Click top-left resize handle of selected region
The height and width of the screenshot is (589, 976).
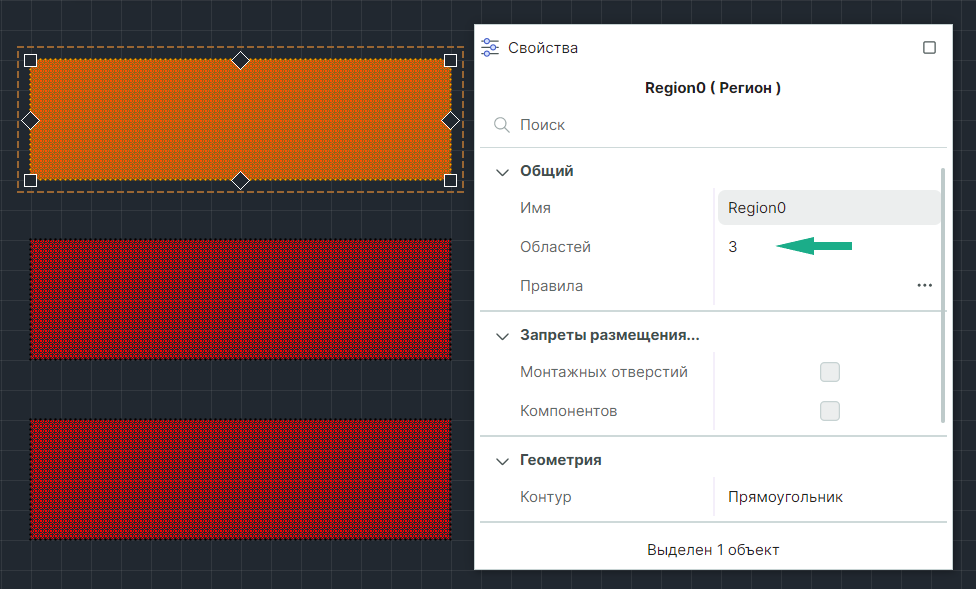tap(30, 60)
